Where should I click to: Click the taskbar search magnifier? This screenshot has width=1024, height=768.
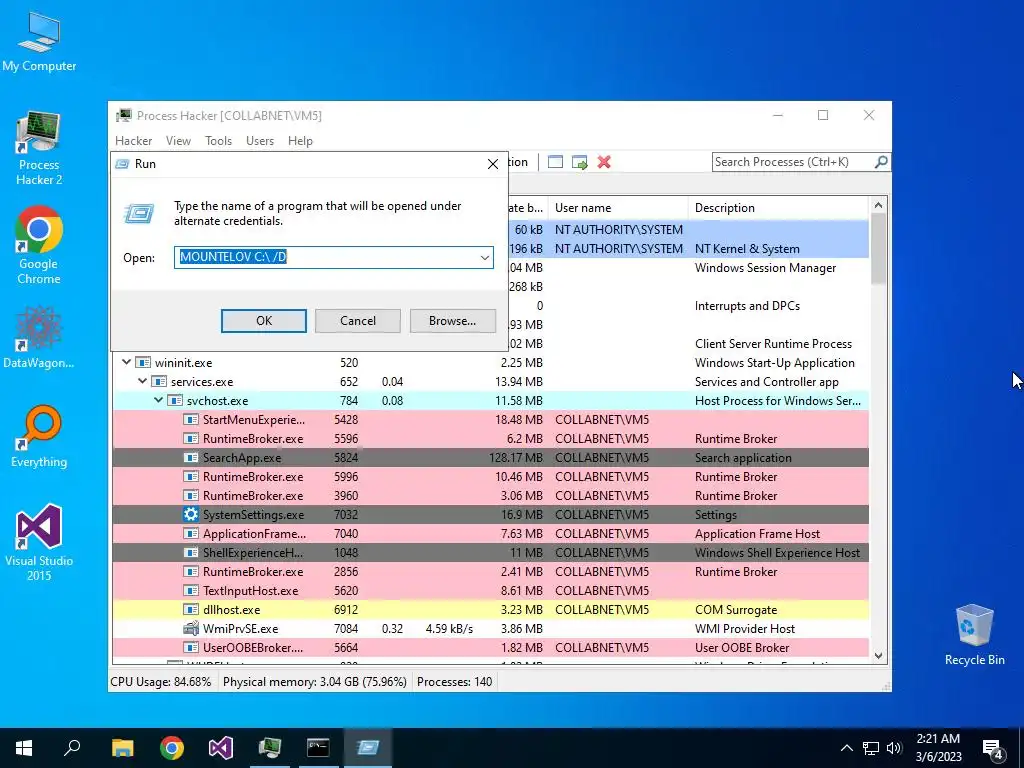tap(72, 748)
